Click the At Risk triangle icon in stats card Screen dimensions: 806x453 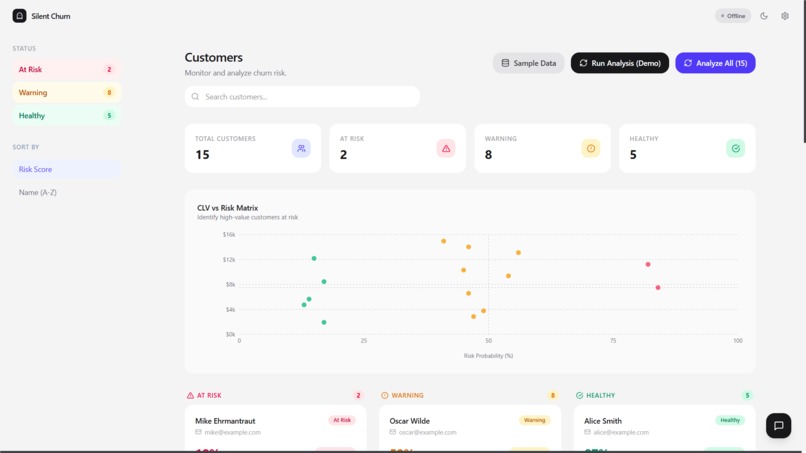[x=446, y=149]
